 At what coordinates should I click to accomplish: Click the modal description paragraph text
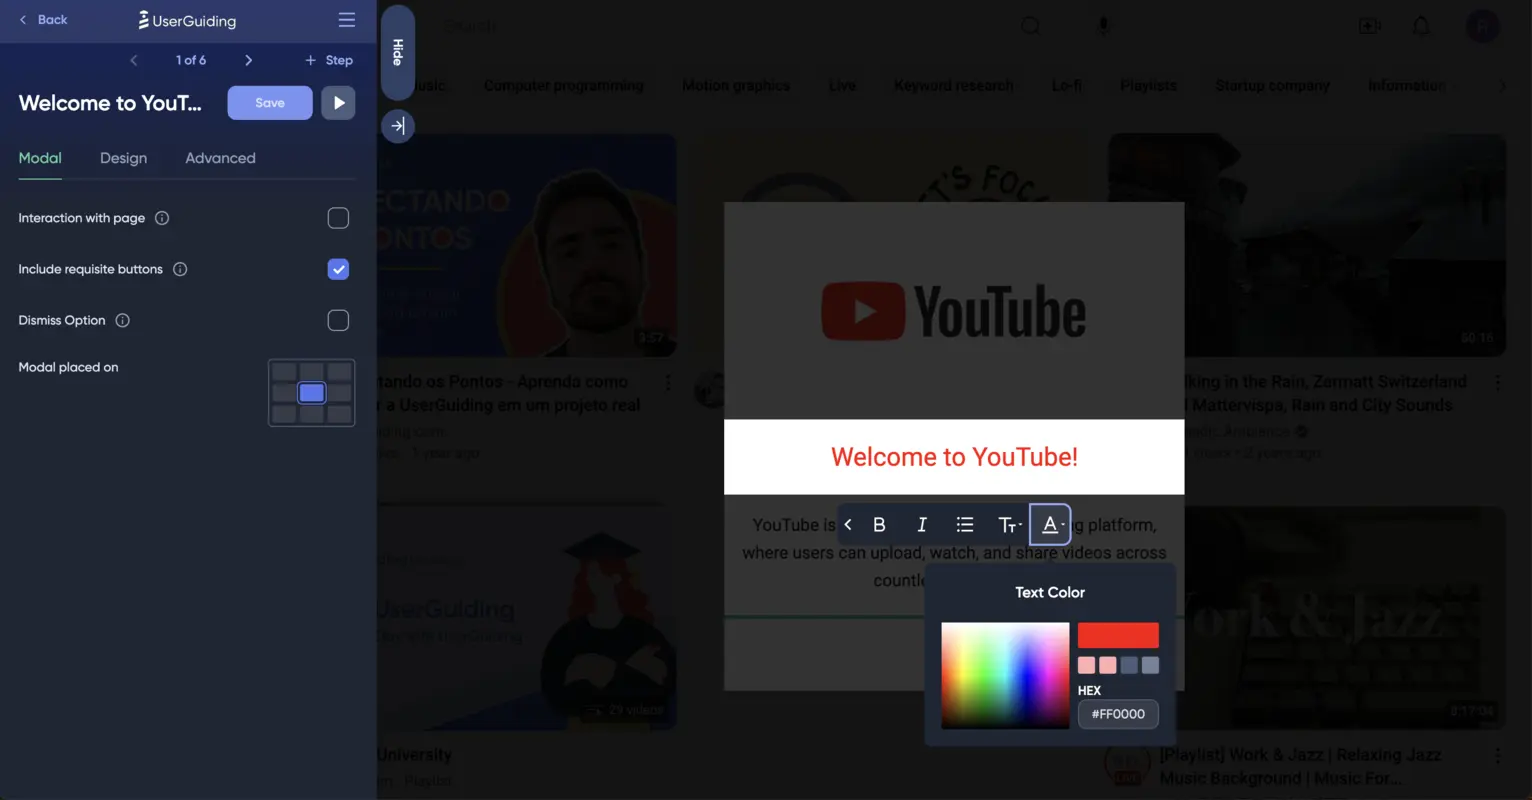(954, 552)
